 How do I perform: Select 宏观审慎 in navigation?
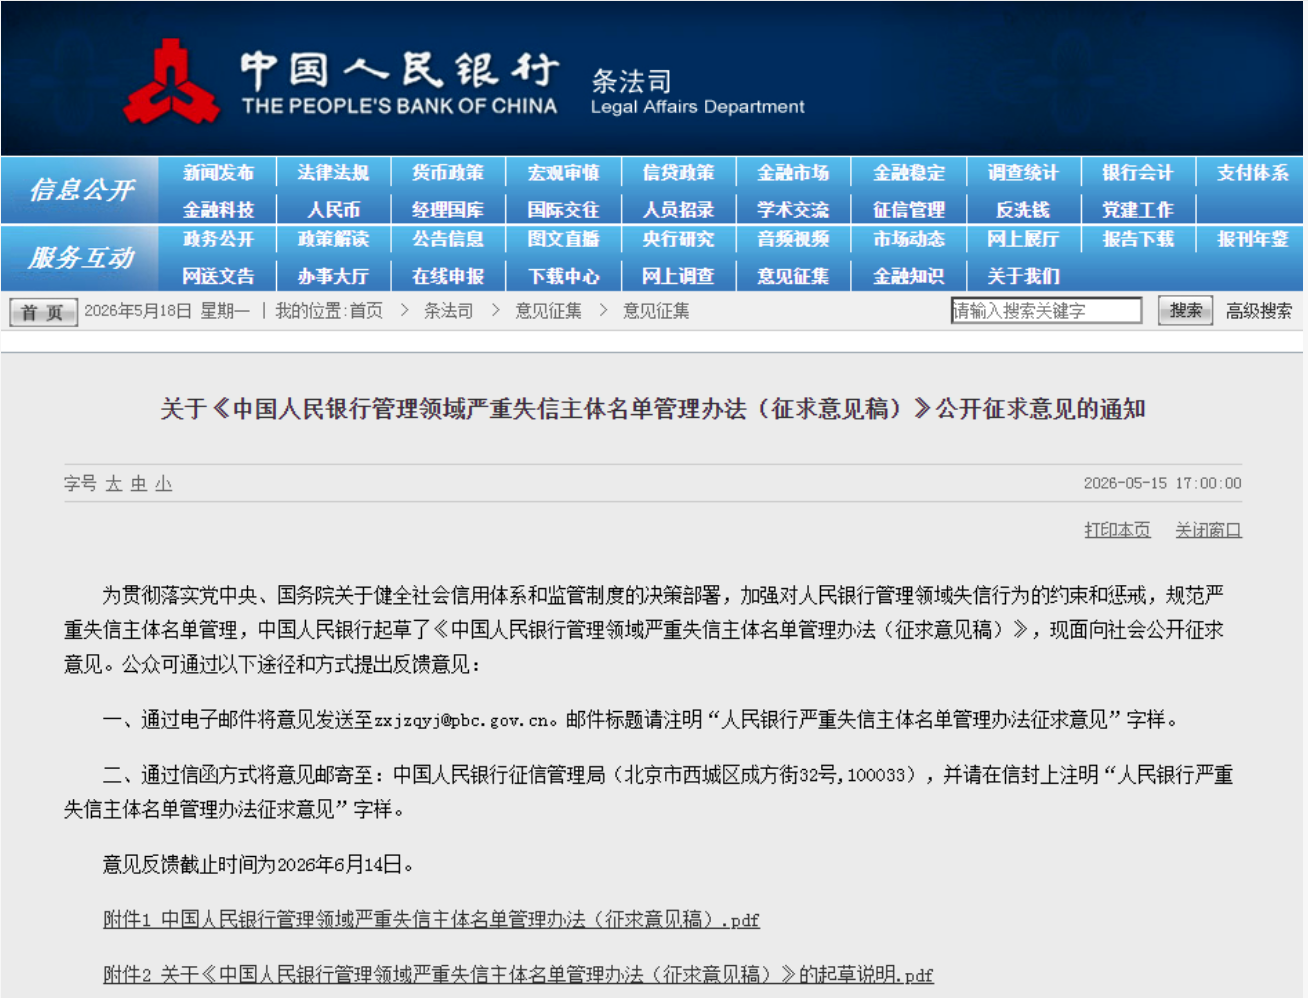pos(563,173)
